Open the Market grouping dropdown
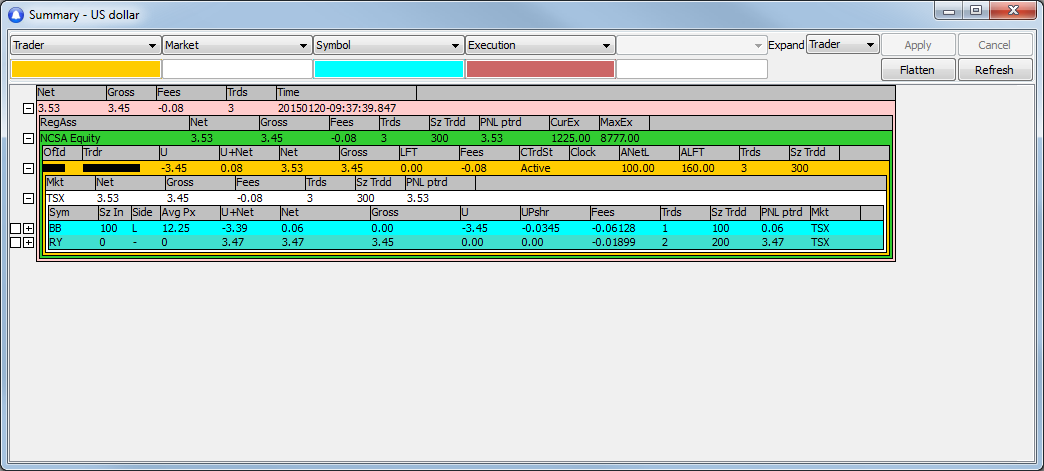Viewport: 1044px width, 471px height. click(237, 45)
